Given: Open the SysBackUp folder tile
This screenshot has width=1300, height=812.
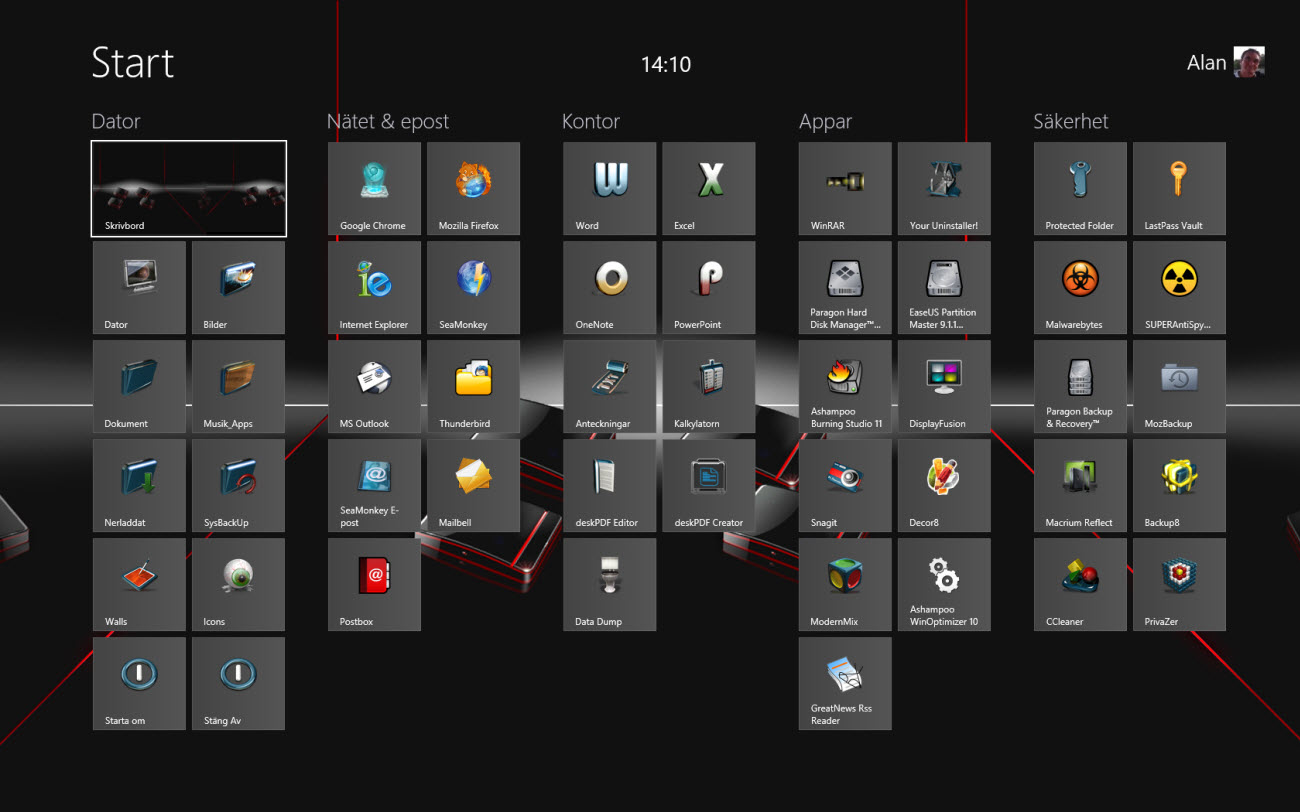Looking at the screenshot, I should (238, 485).
